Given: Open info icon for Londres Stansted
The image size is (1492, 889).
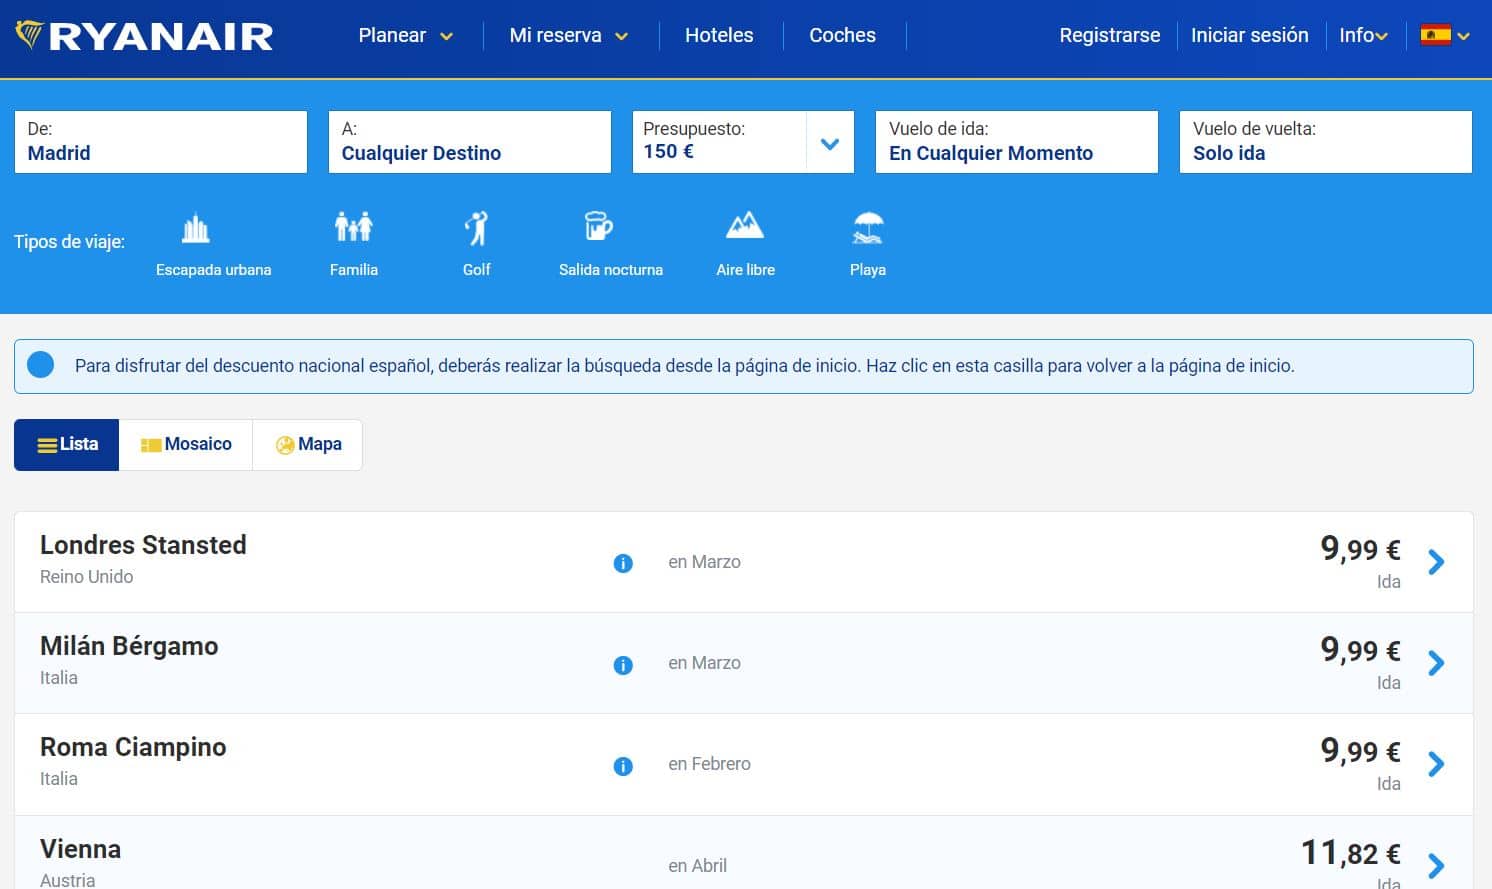Looking at the screenshot, I should tap(623, 564).
